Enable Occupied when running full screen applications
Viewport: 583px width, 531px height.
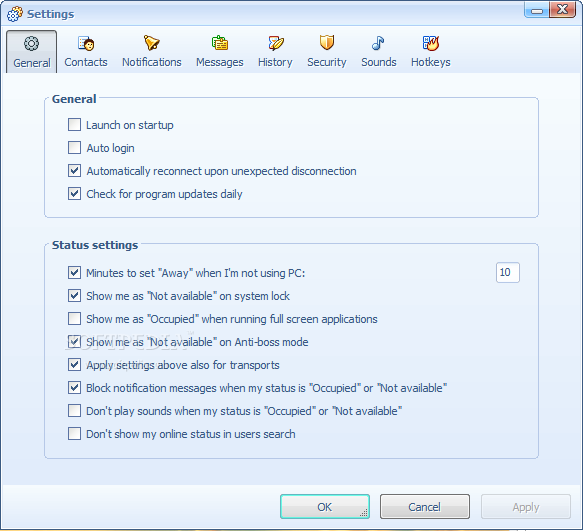click(74, 319)
